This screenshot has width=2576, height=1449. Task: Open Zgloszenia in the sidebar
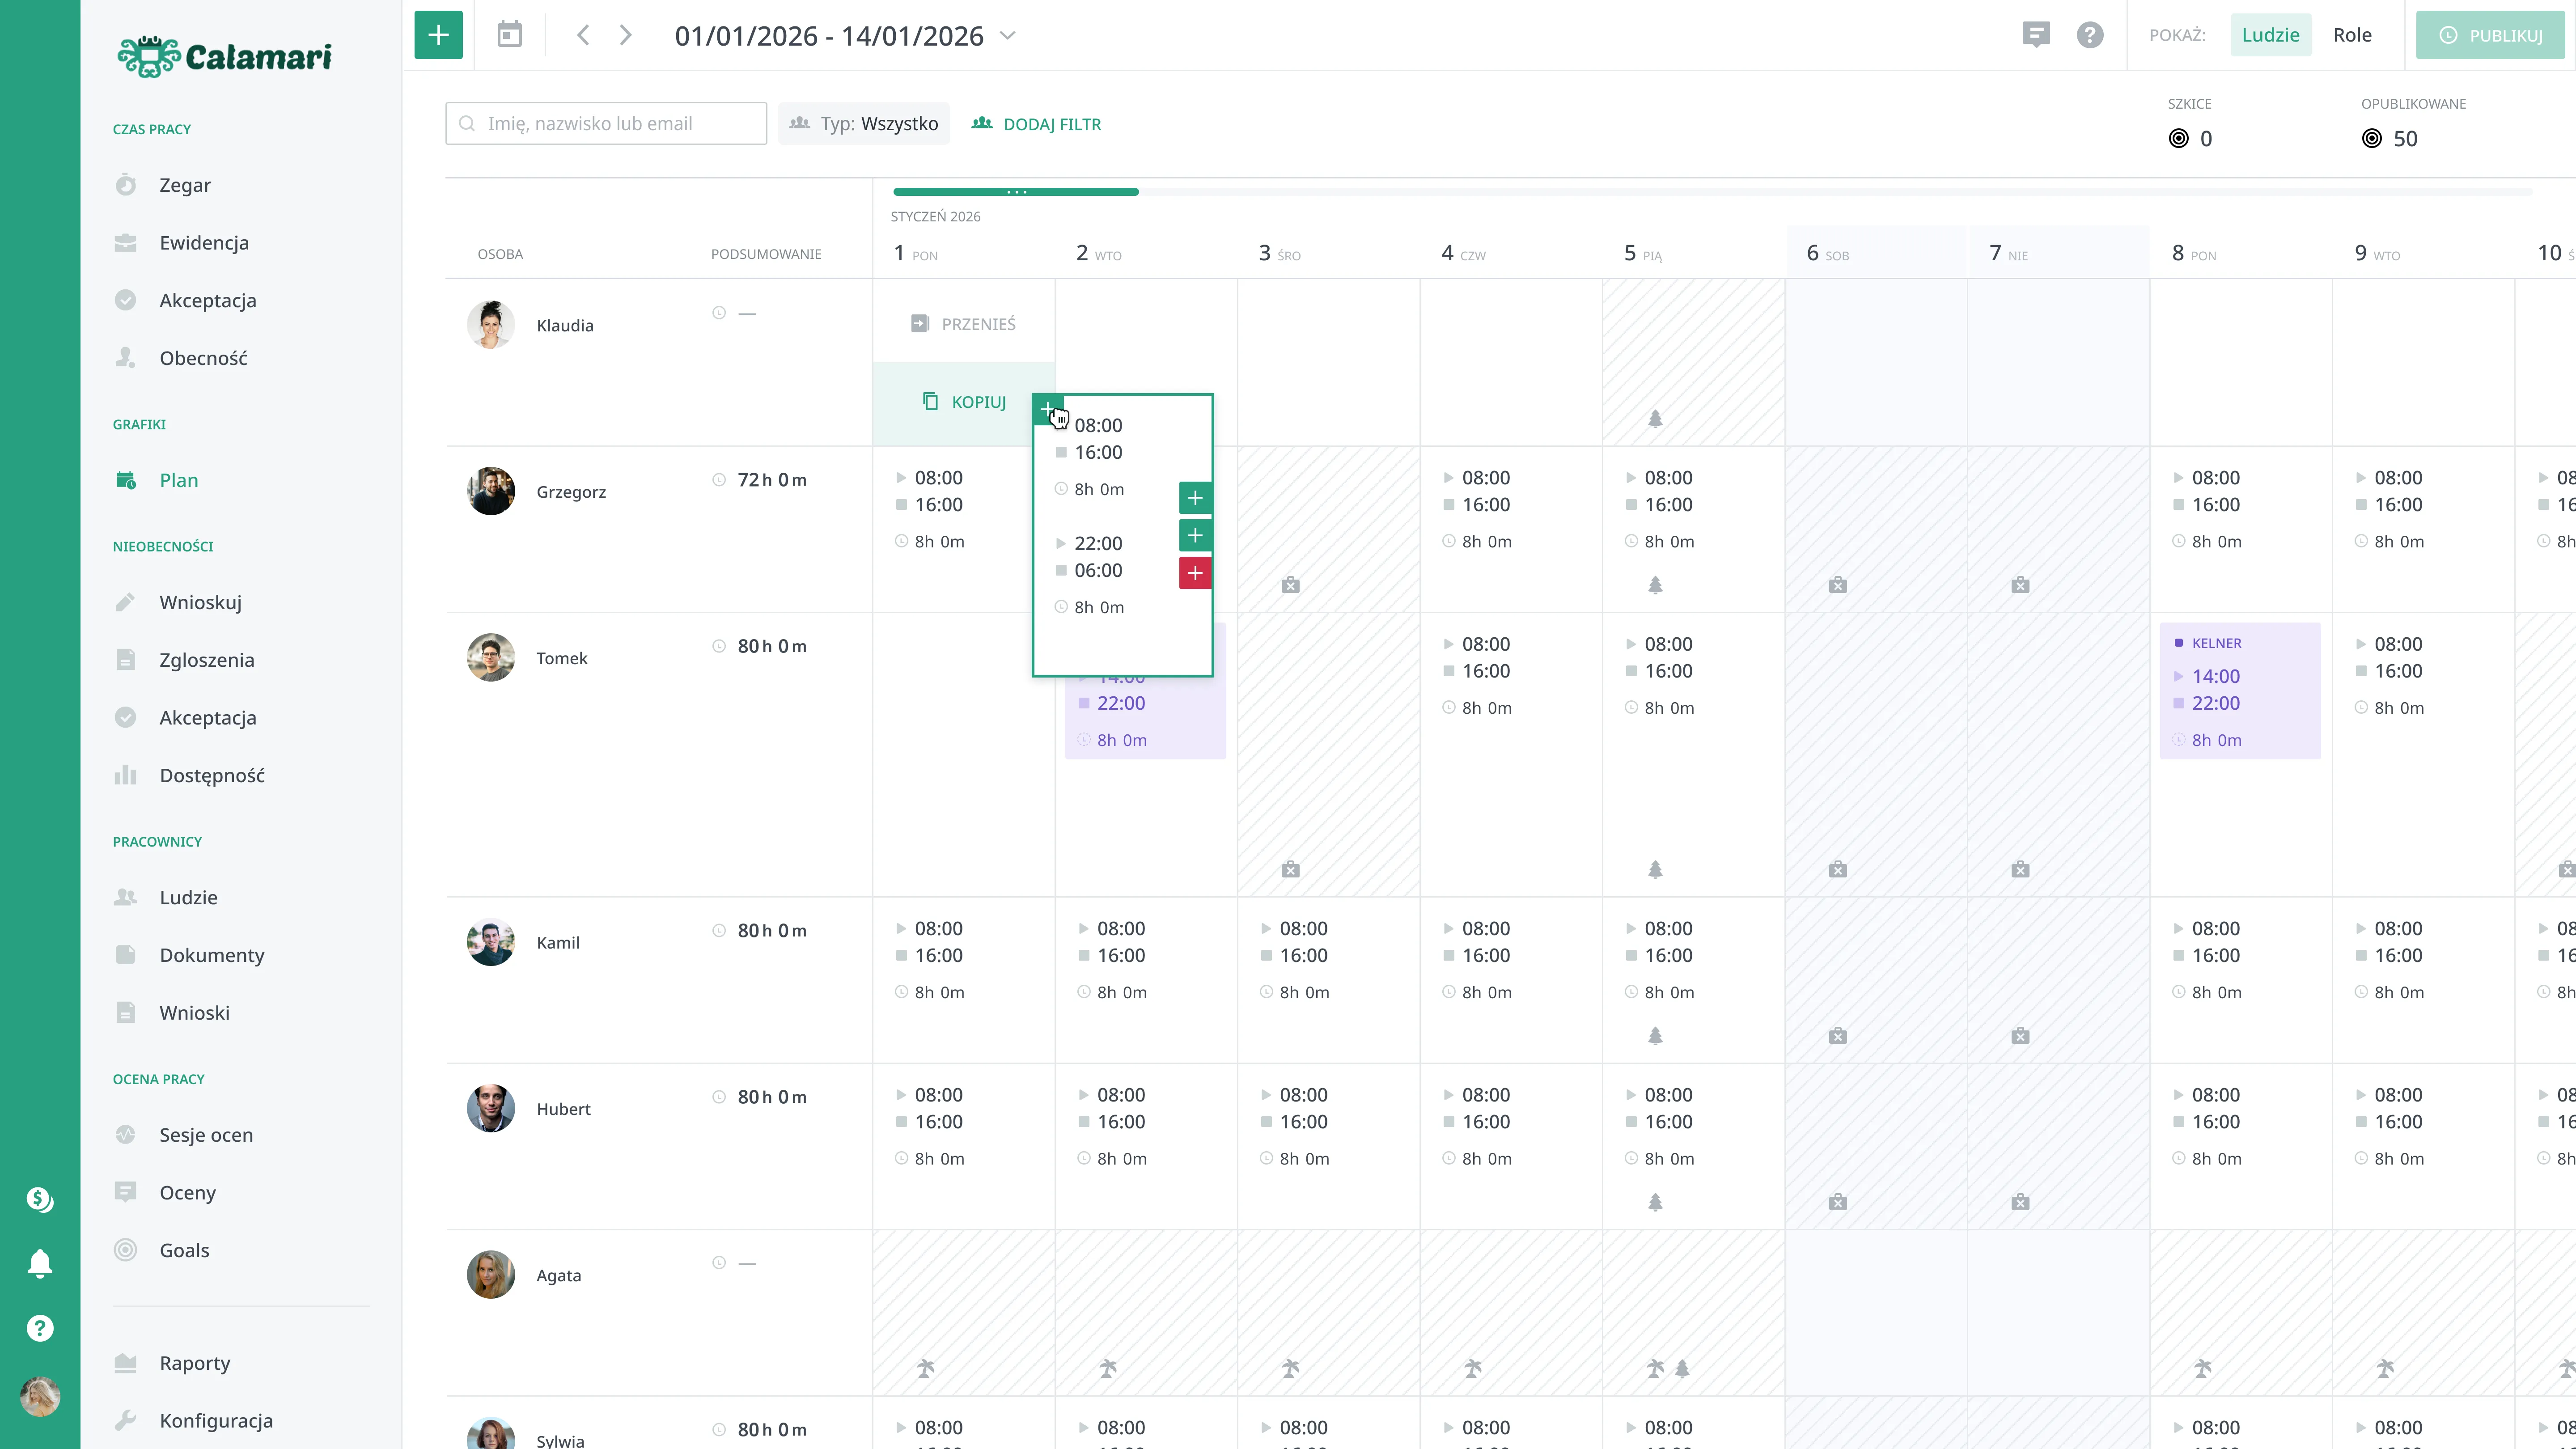[207, 660]
